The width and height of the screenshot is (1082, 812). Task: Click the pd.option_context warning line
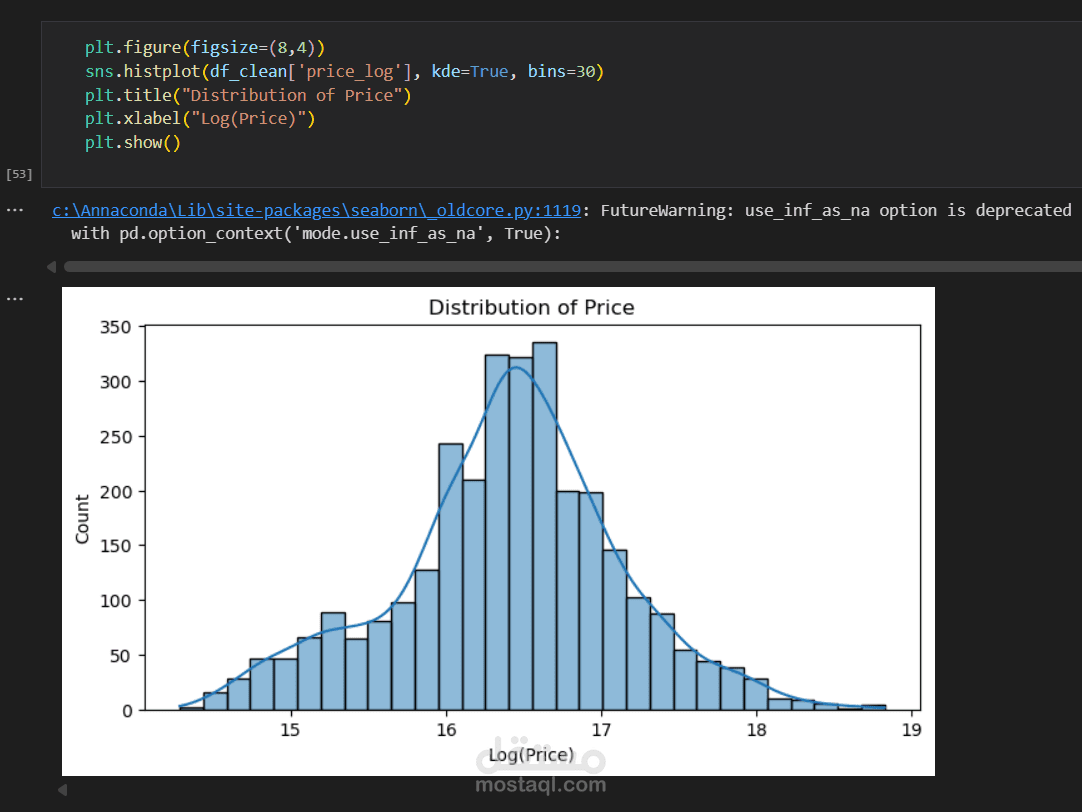coord(316,234)
